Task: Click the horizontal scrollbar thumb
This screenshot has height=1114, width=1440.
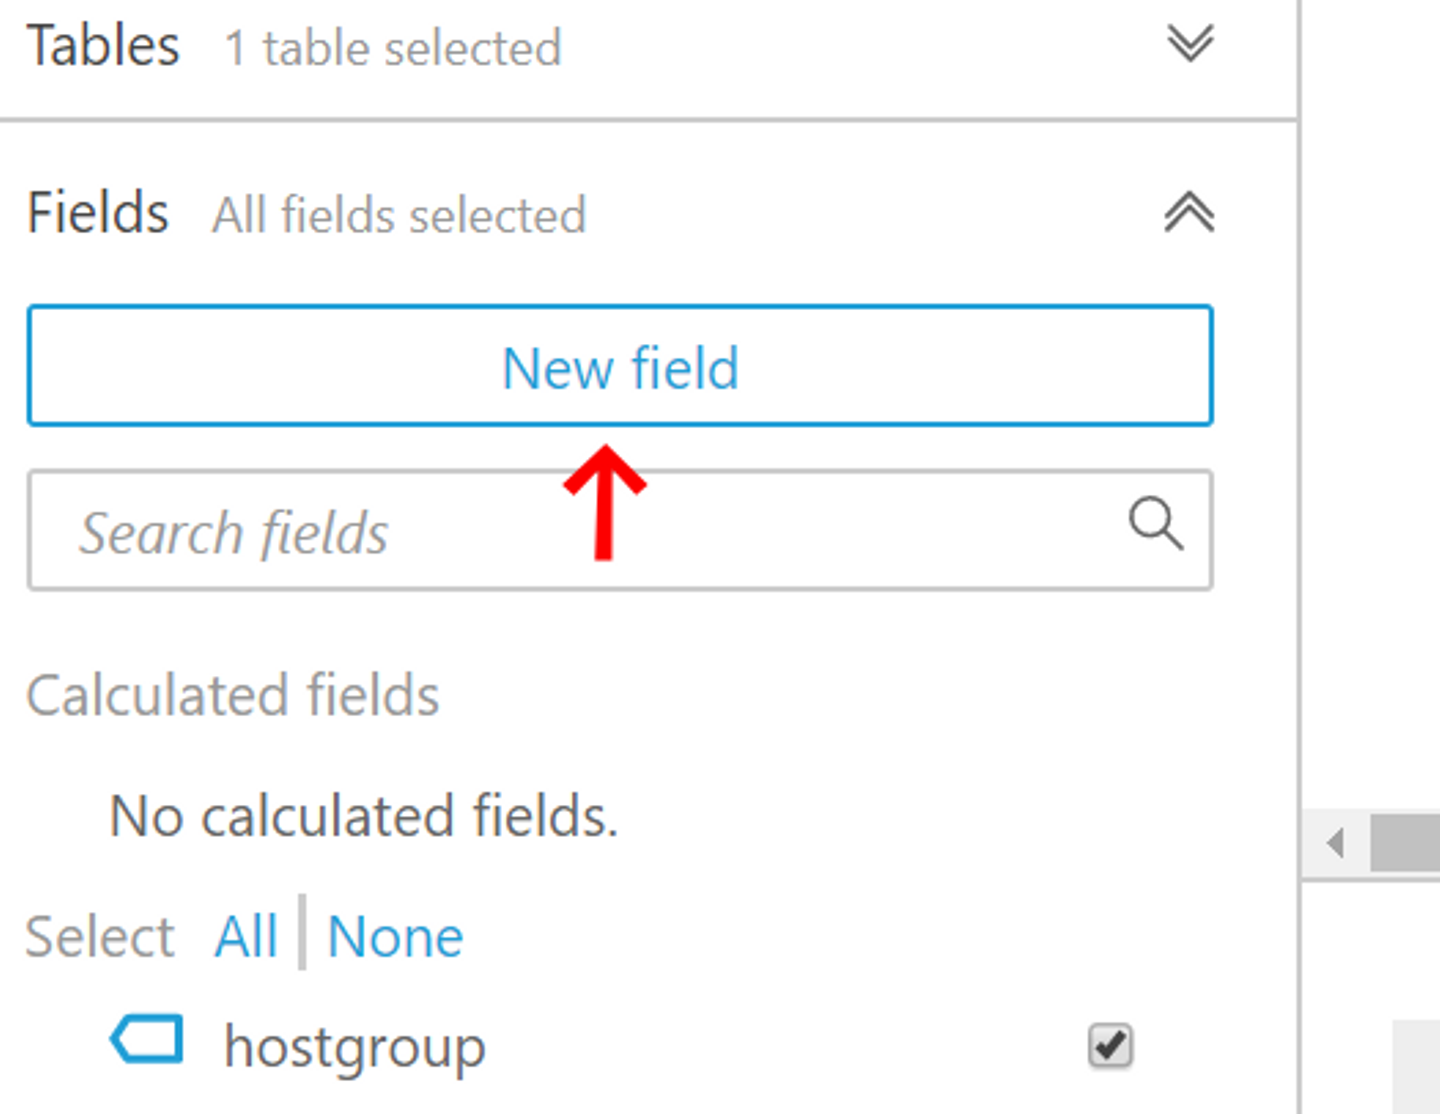Action: point(1405,843)
